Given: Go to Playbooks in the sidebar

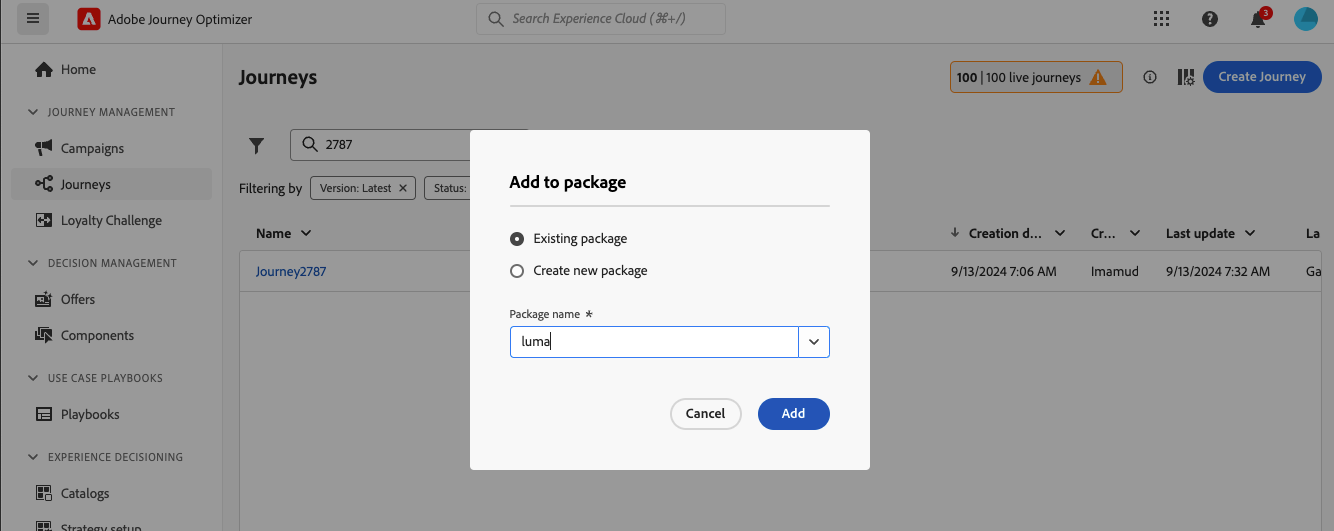Looking at the screenshot, I should click(90, 414).
